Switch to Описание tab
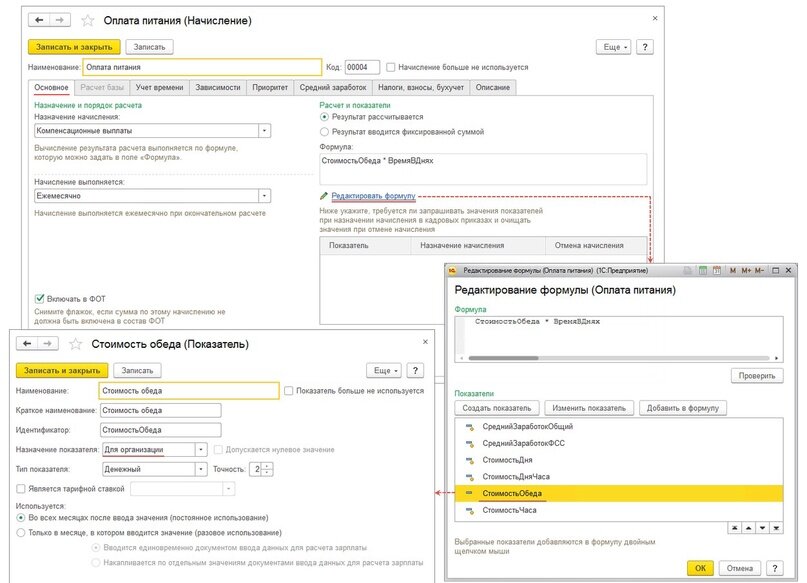Screen dimensions: 807x583 pos(493,87)
